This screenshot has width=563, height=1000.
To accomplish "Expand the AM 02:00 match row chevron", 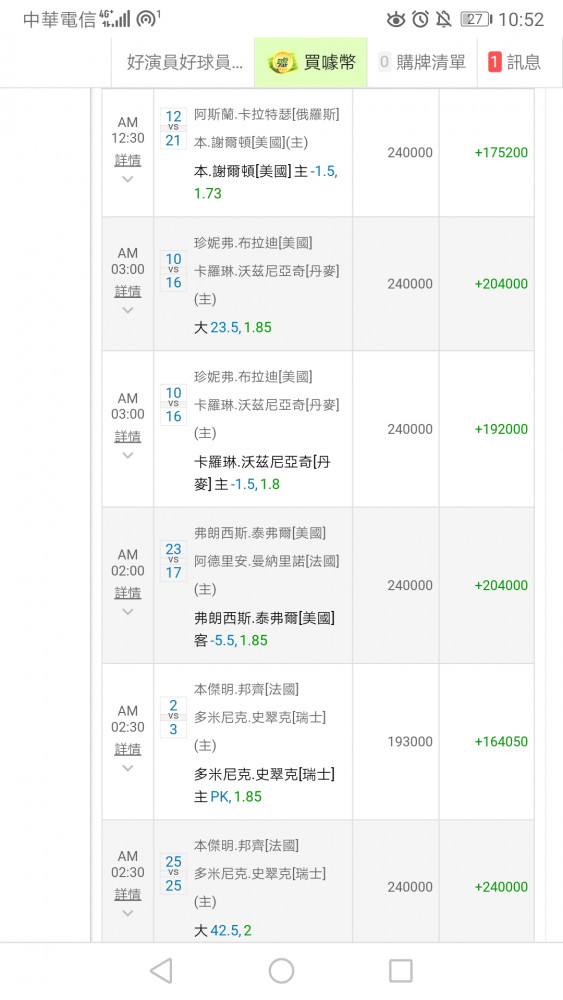I will pyautogui.click(x=128, y=612).
